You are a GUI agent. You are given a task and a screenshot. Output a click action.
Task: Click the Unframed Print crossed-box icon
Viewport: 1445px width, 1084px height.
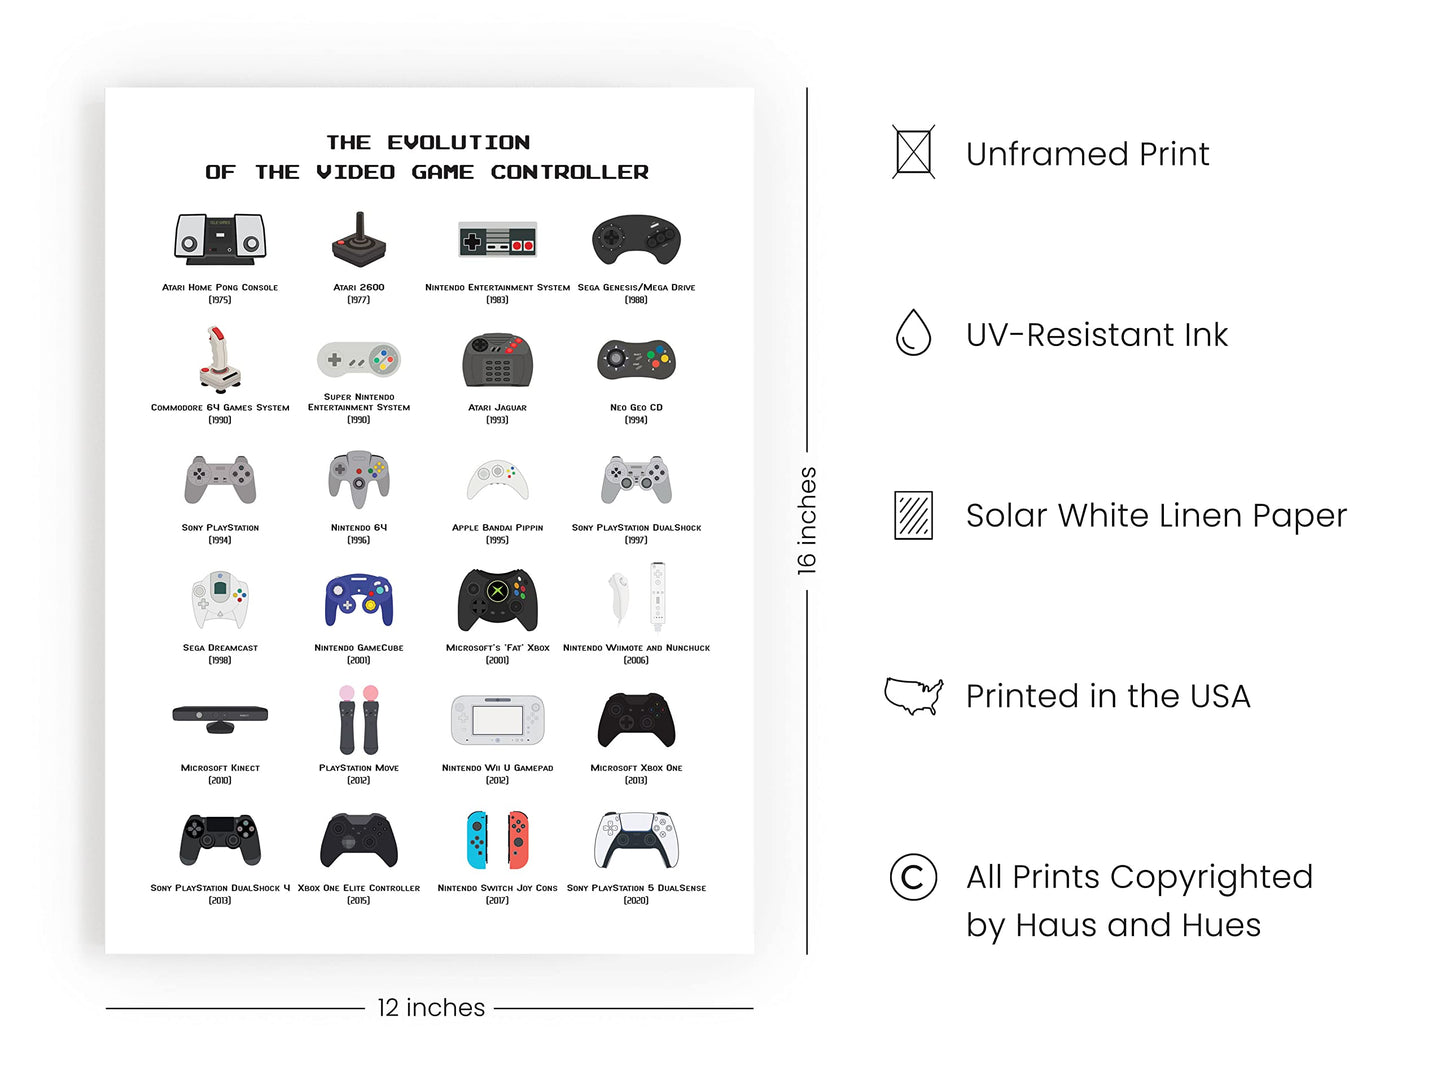tap(913, 153)
